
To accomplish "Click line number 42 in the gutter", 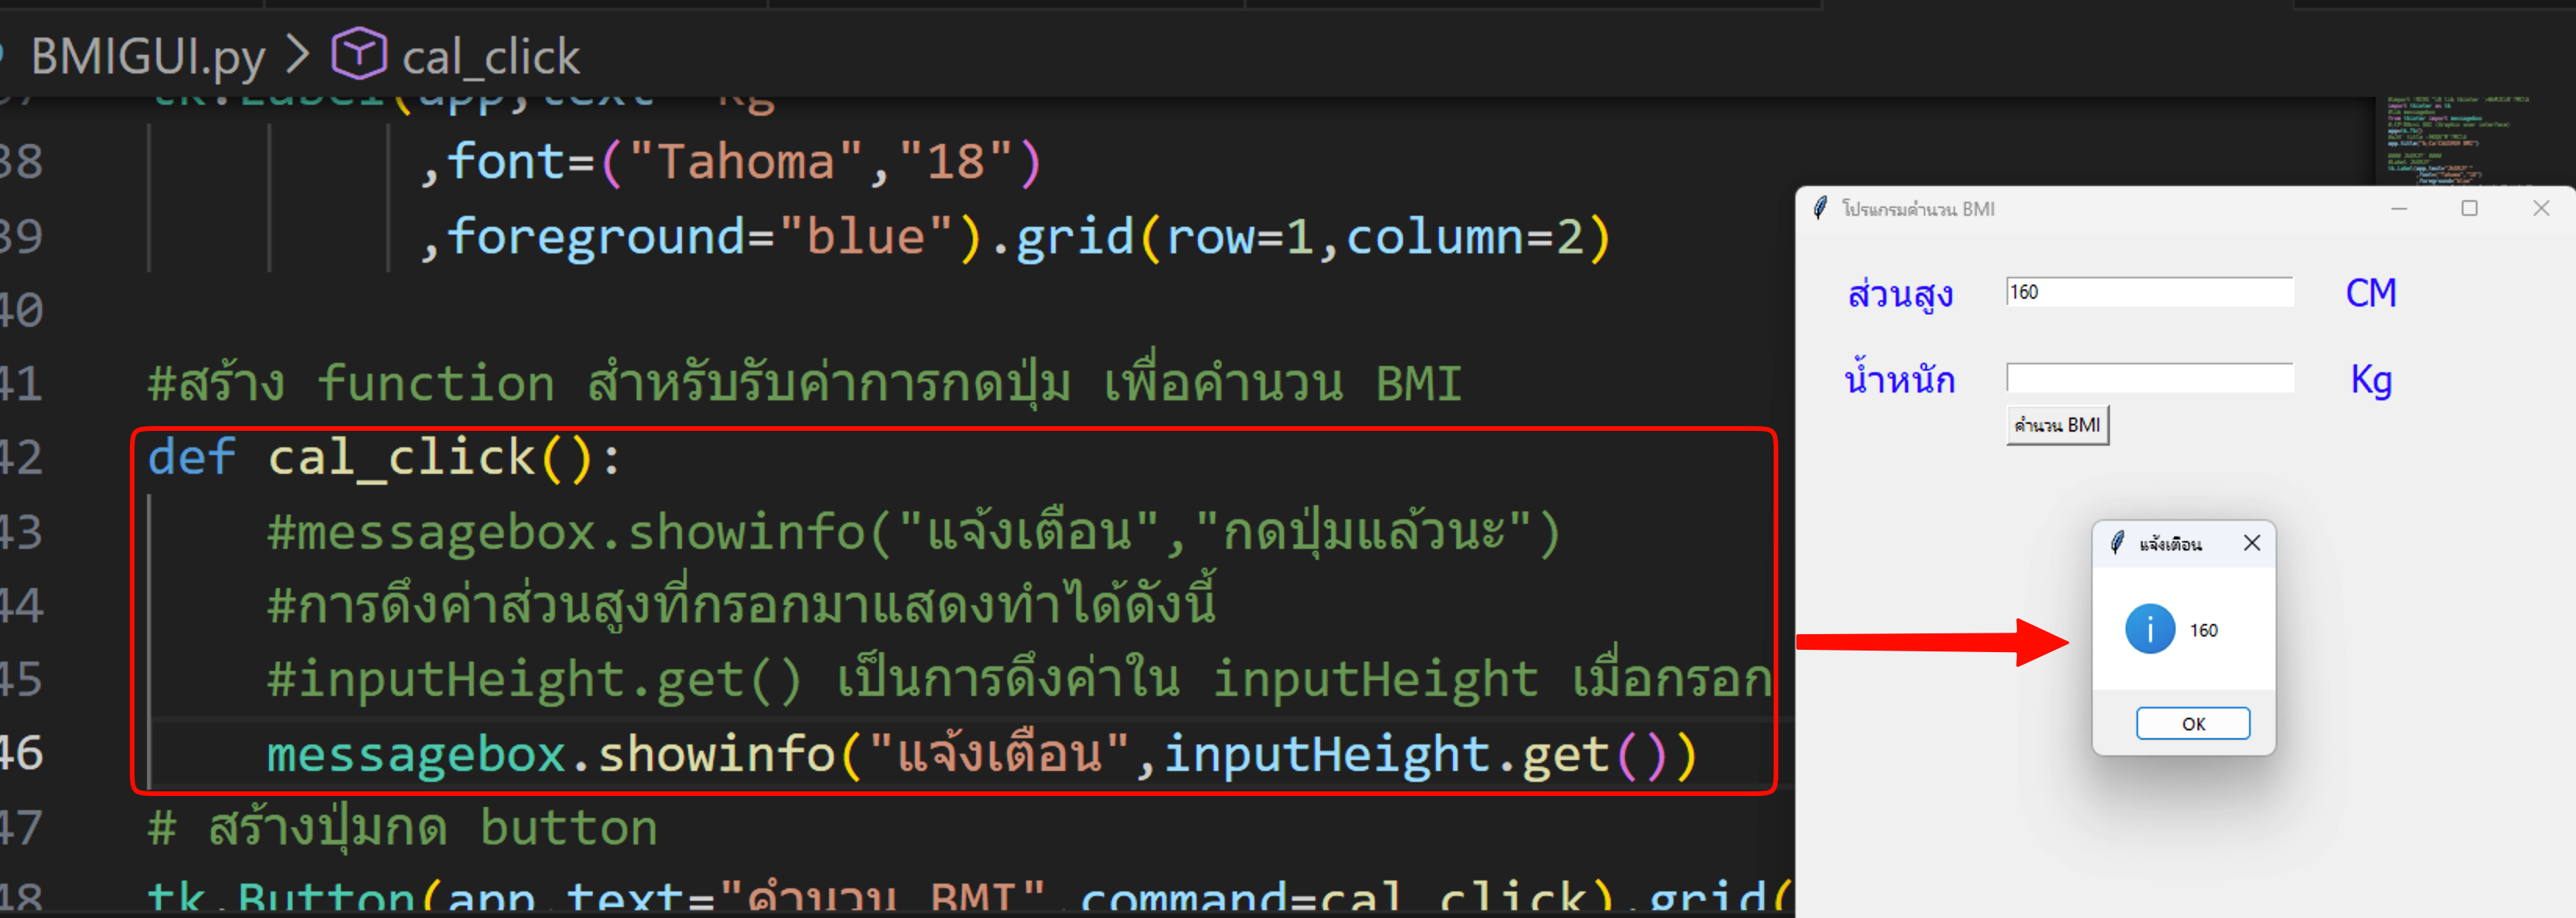I will pos(22,458).
